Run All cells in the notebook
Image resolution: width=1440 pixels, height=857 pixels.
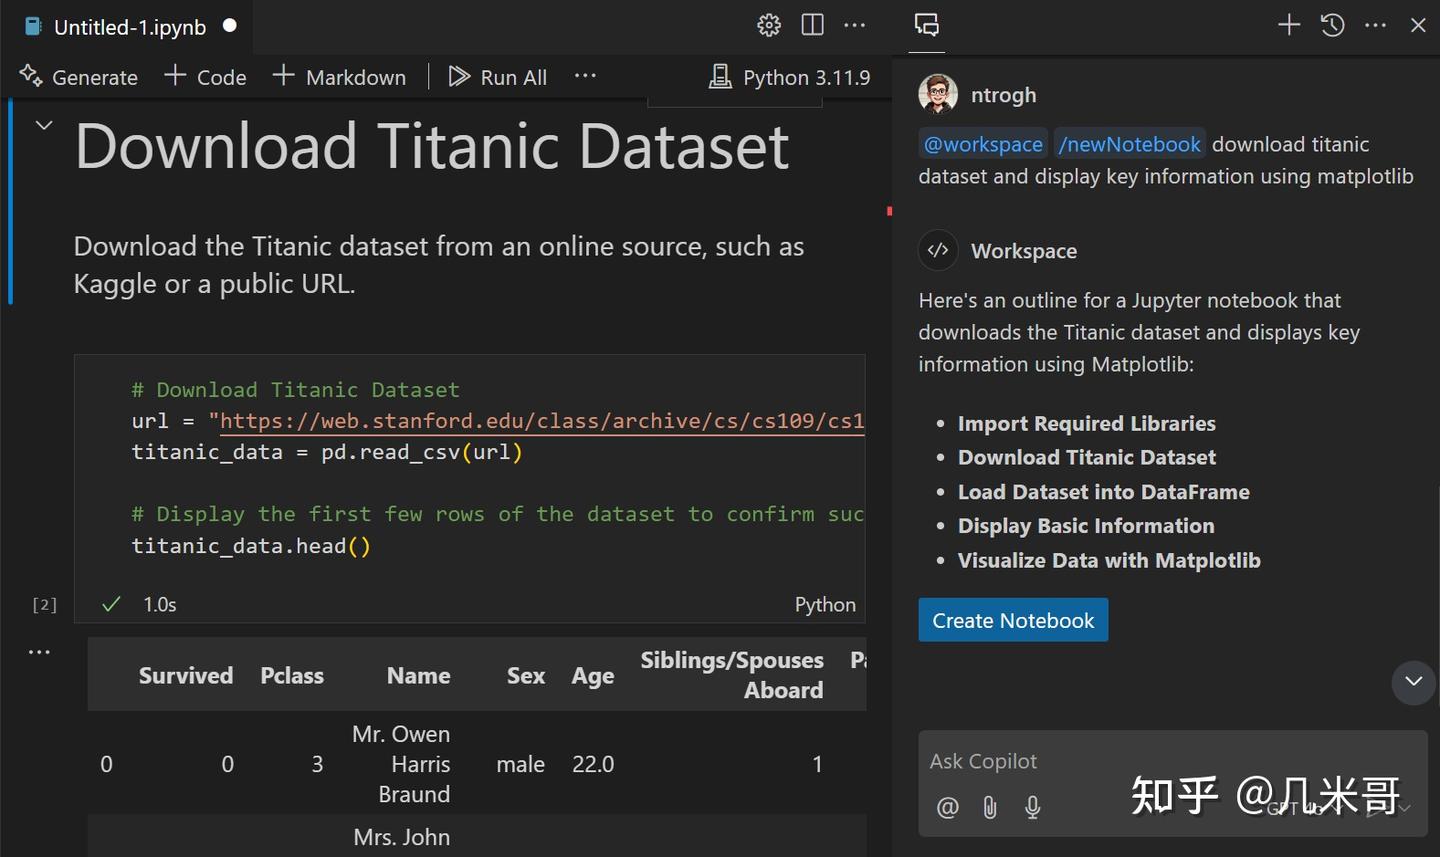(497, 76)
